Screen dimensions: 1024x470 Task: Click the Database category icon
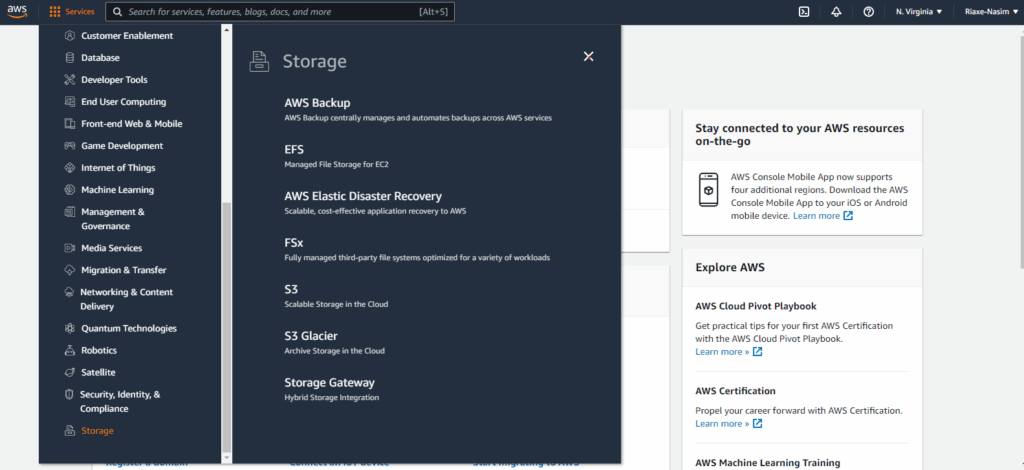pos(69,58)
